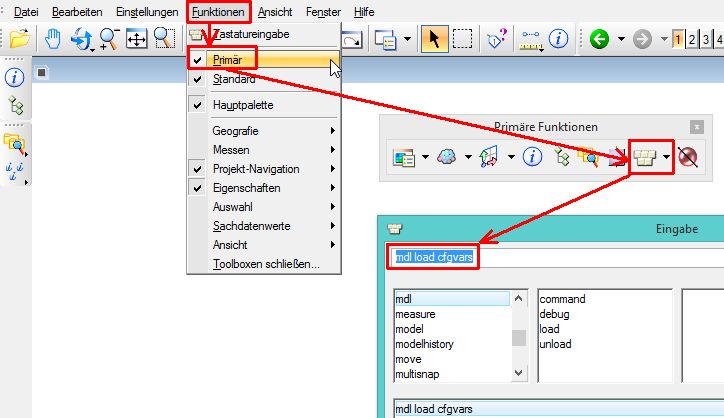Click the open folder icon in toolbar

[x=19, y=39]
